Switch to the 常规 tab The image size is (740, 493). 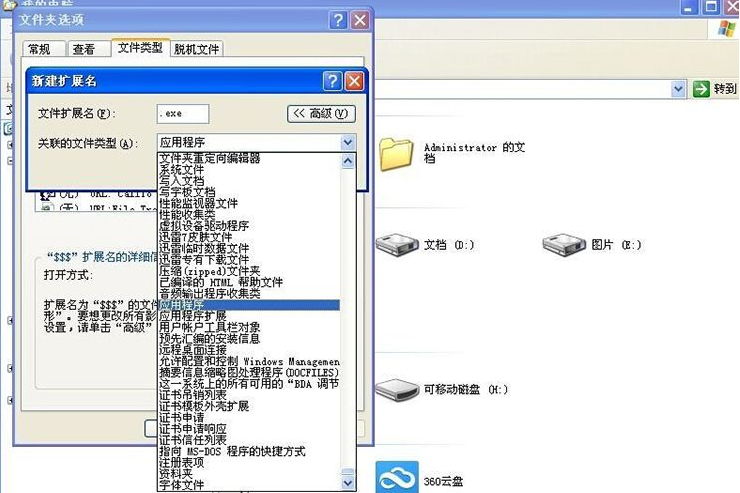pyautogui.click(x=40, y=49)
